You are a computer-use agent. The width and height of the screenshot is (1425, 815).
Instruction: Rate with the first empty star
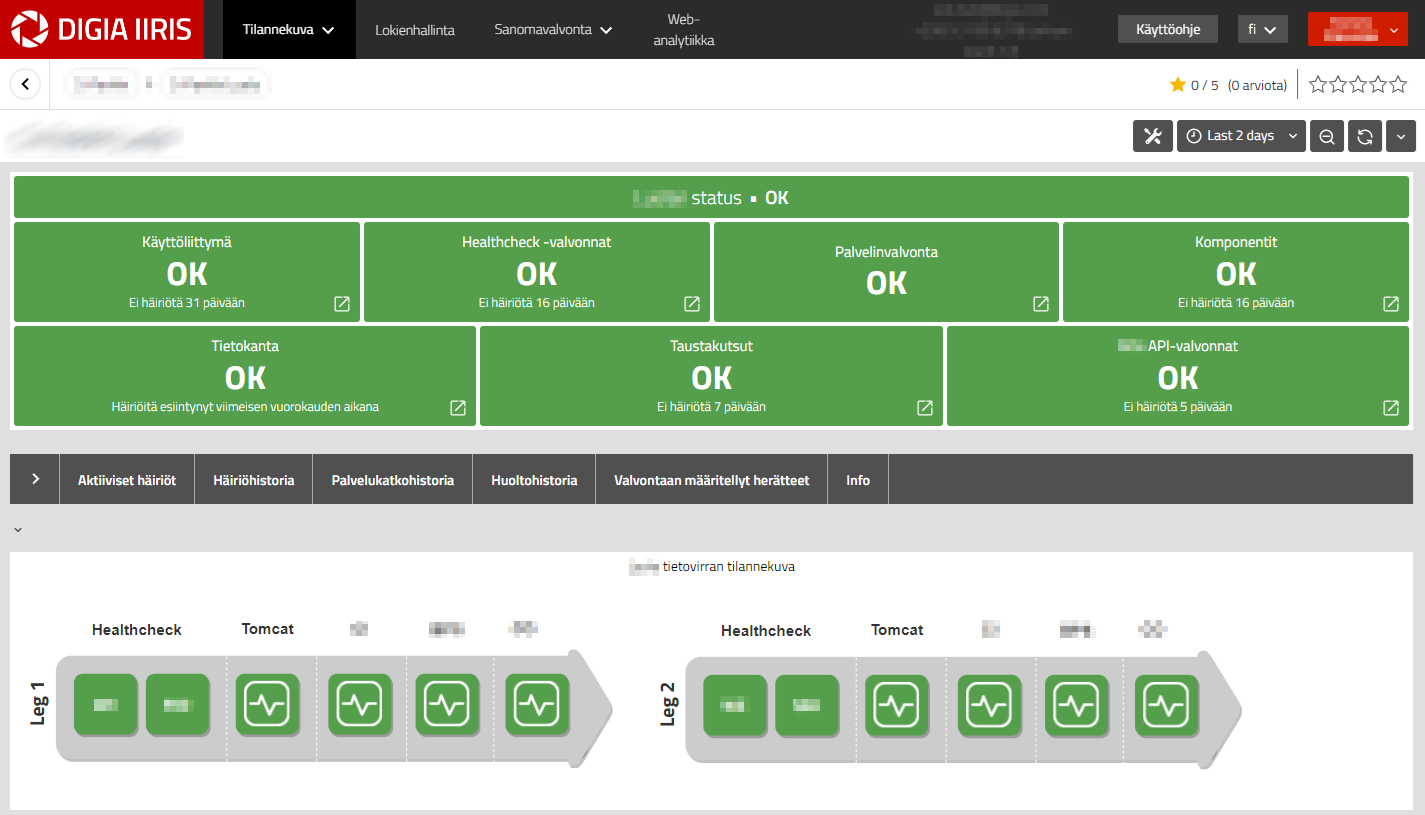(x=1318, y=85)
